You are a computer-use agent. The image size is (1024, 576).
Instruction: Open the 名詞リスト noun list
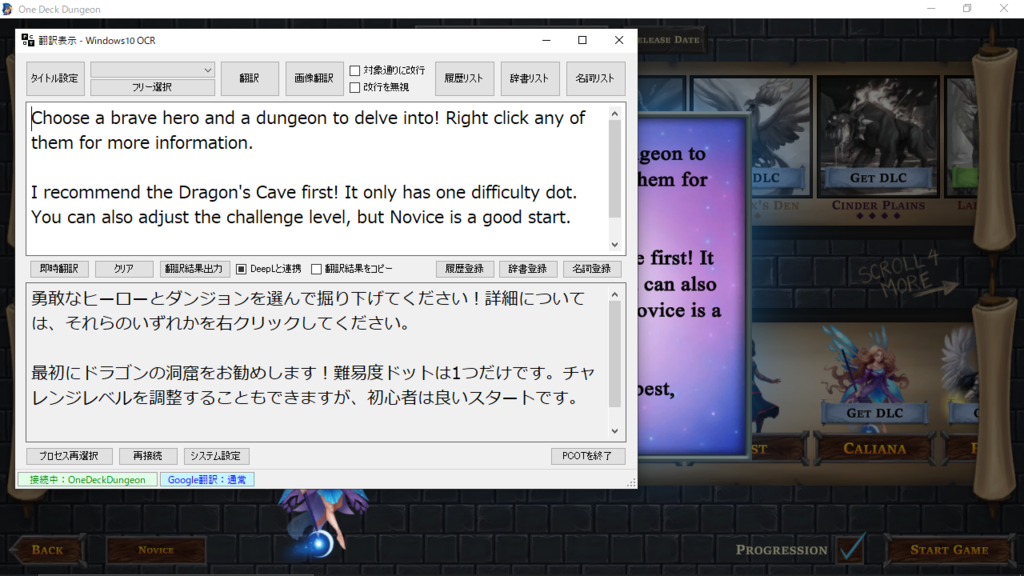coord(595,78)
